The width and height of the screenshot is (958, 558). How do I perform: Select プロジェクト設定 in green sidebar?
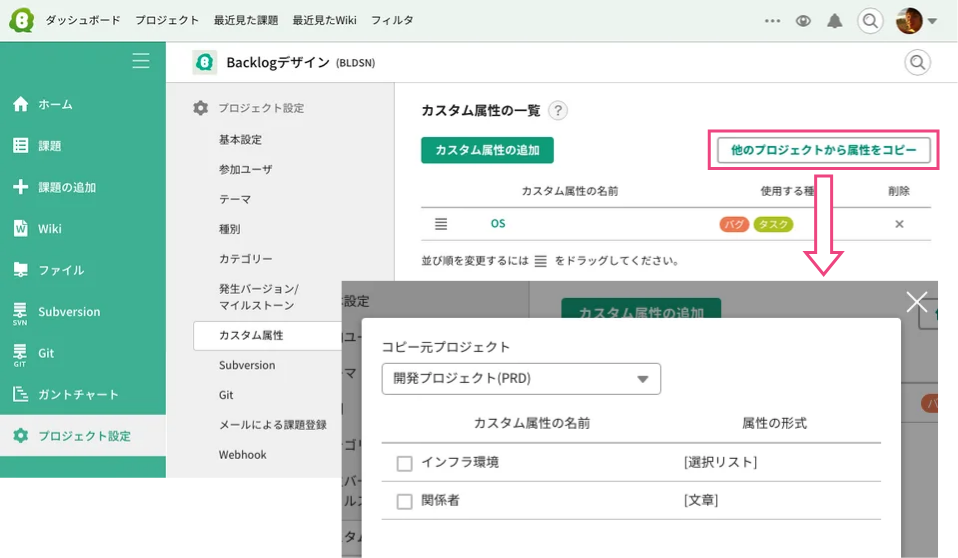83,436
